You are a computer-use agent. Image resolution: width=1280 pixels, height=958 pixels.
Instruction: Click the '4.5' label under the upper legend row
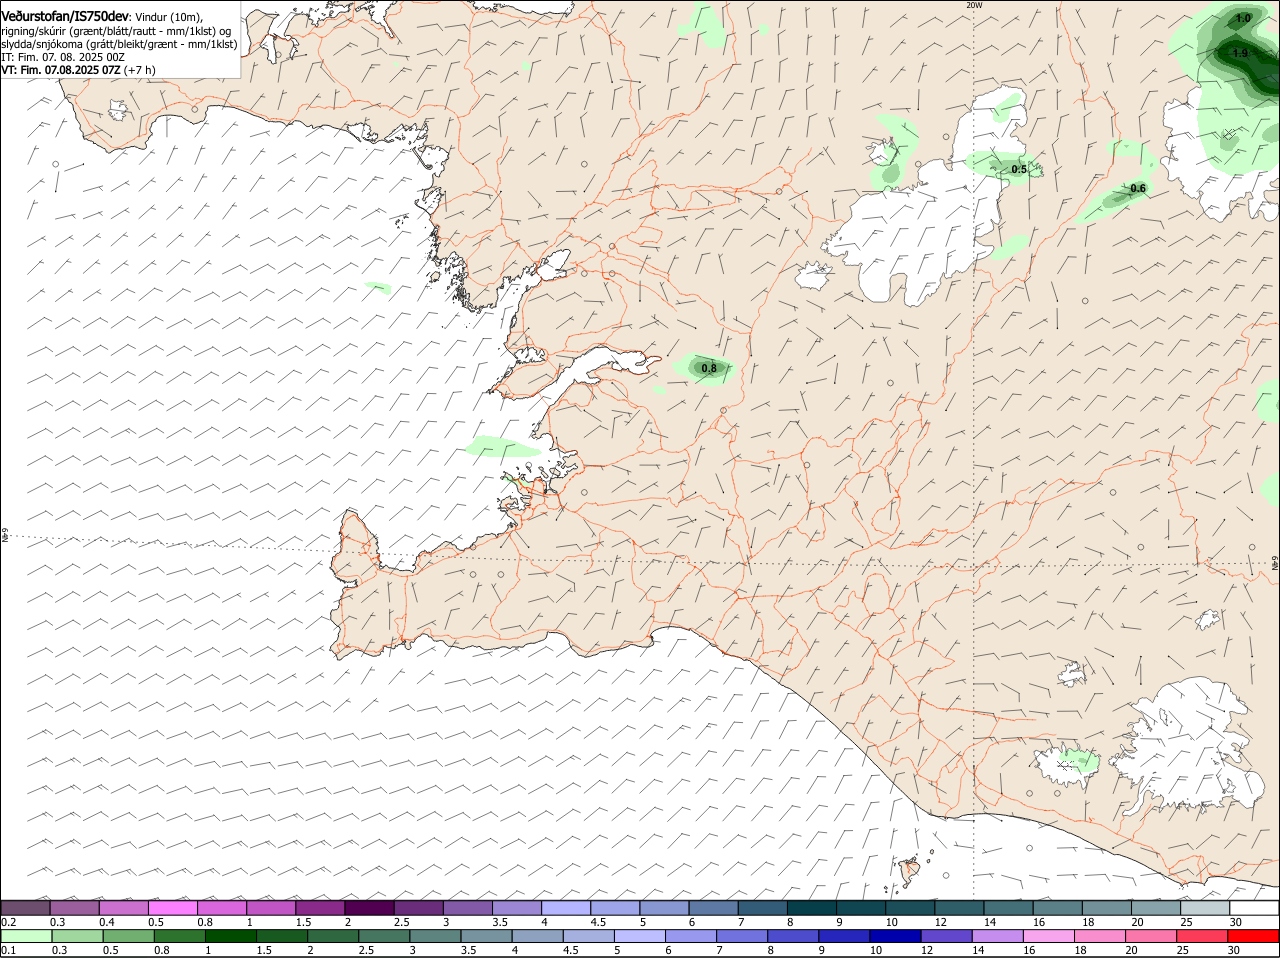(x=599, y=921)
